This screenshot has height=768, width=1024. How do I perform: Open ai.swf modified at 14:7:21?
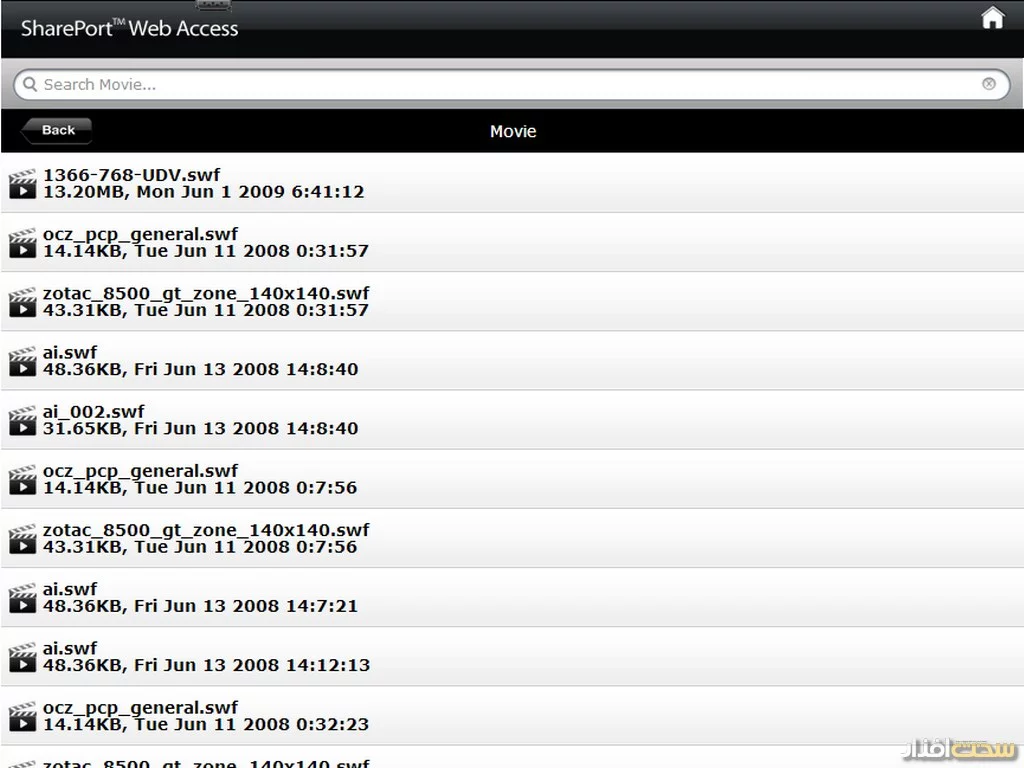pos(70,589)
